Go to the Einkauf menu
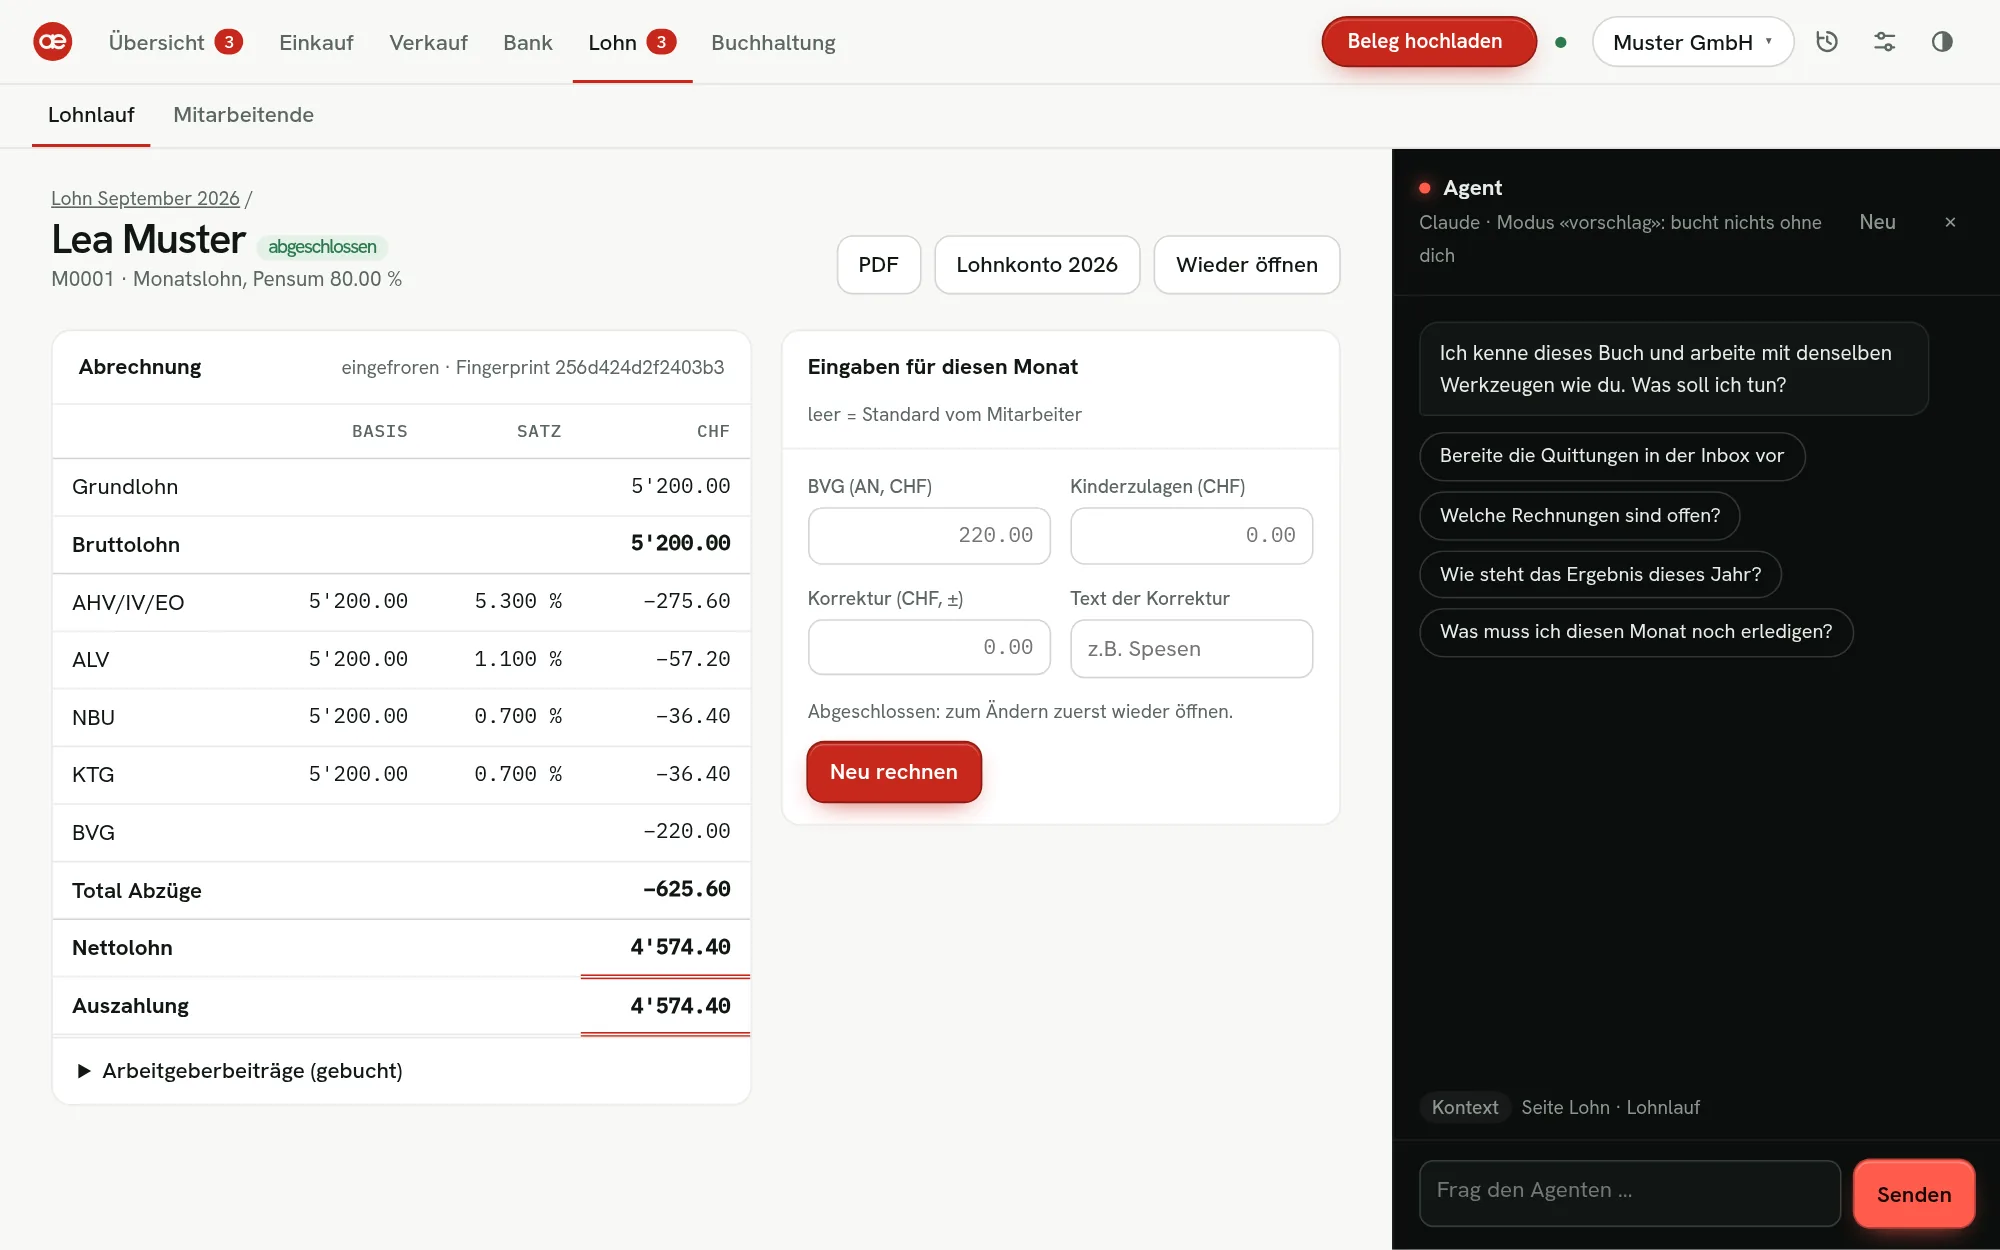Viewport: 2000px width, 1250px height. click(316, 42)
